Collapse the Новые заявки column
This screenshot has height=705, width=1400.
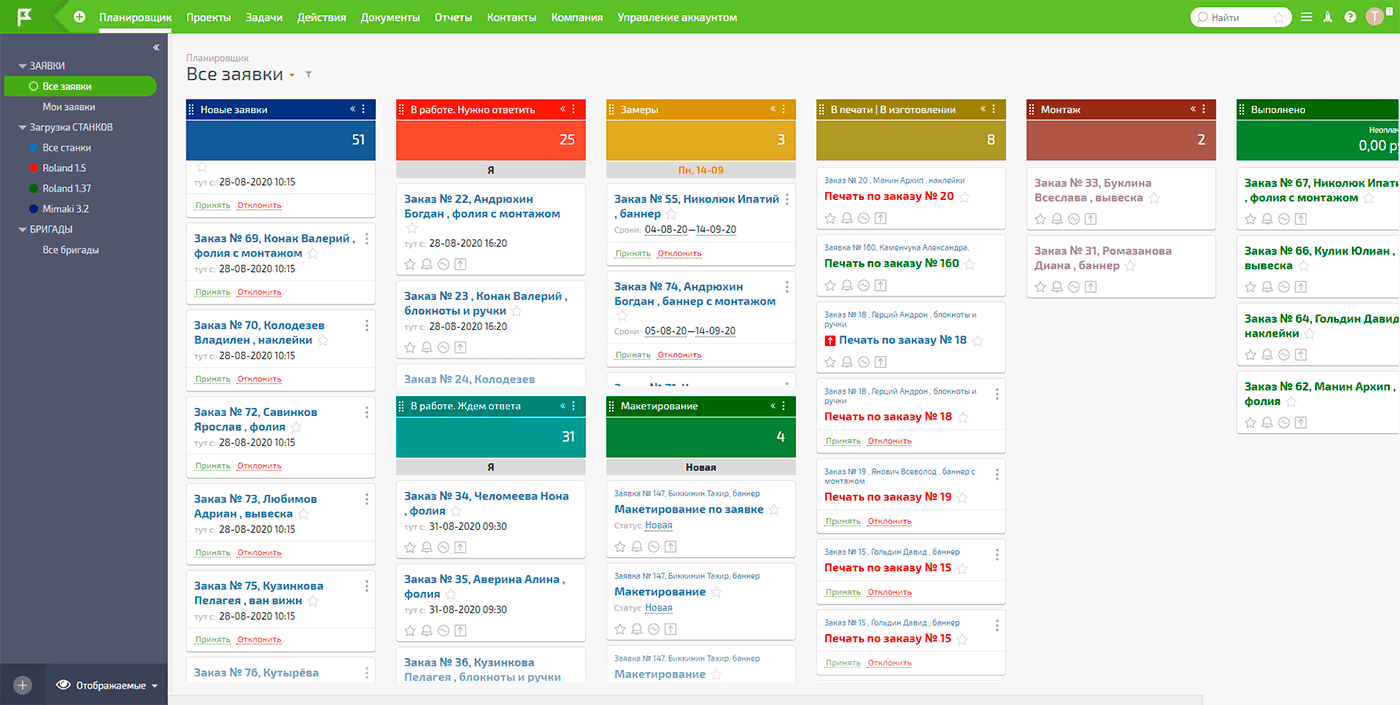(x=352, y=109)
